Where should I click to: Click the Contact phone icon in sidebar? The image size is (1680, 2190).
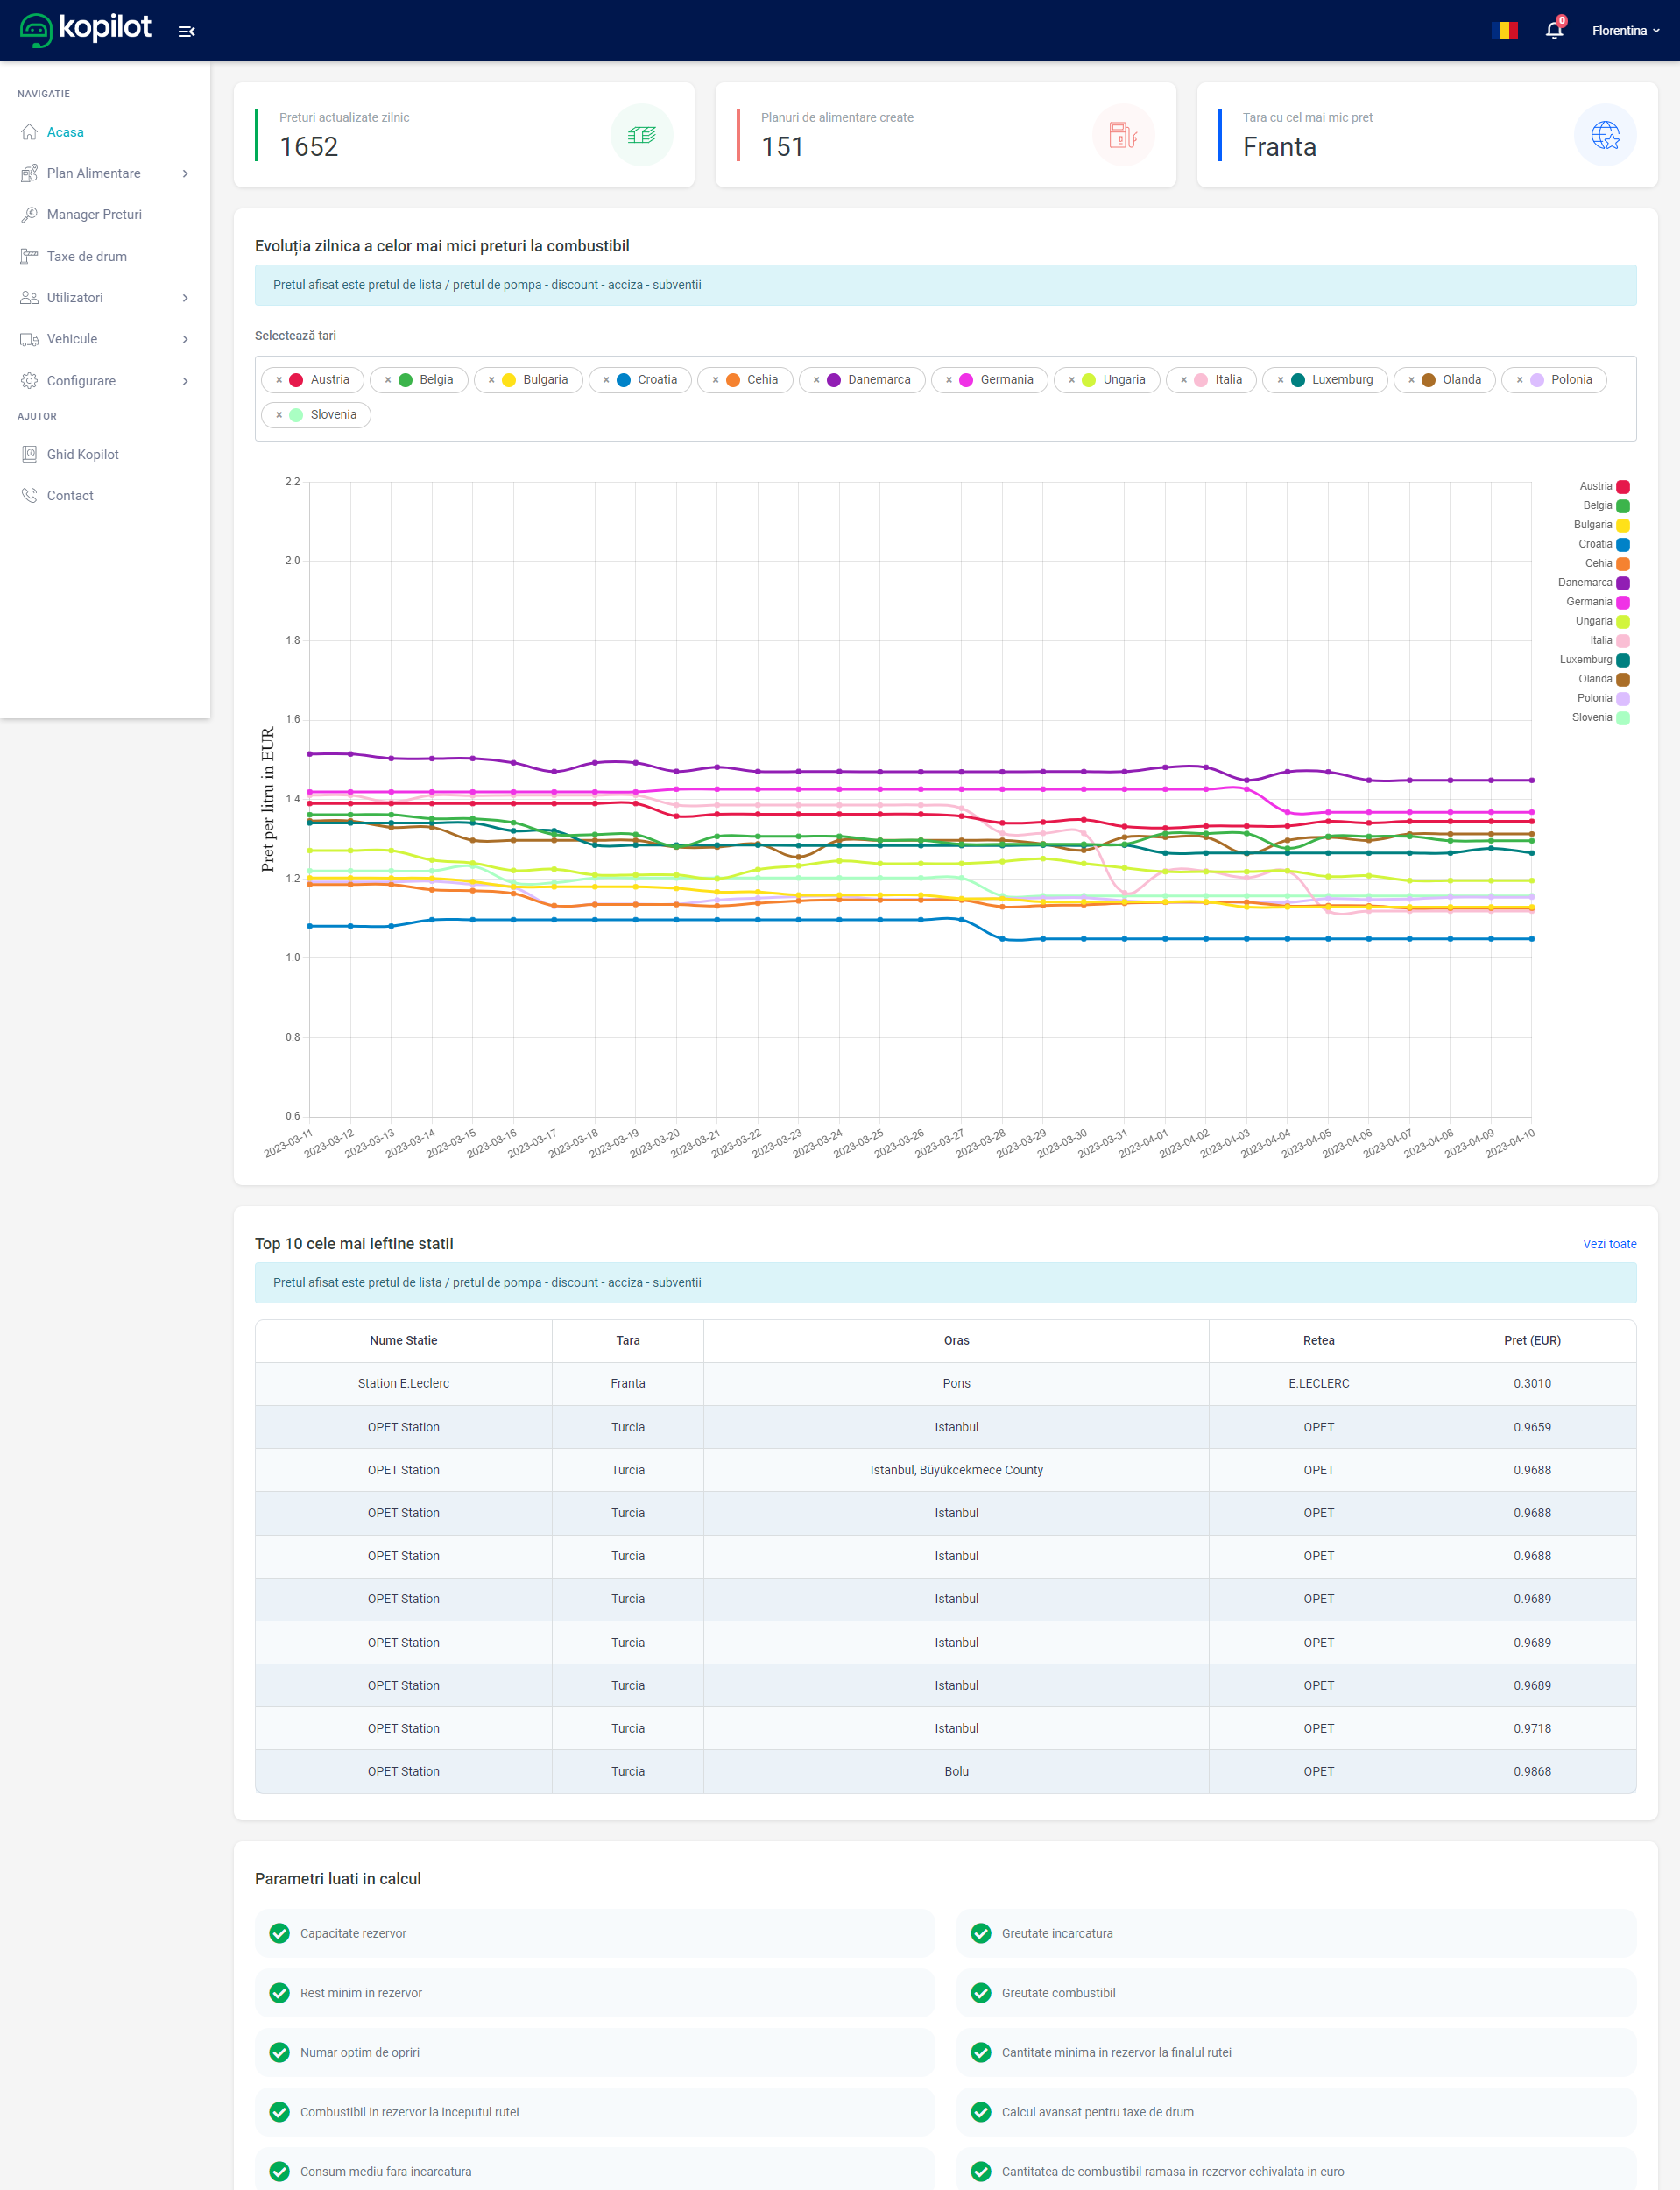(x=30, y=496)
